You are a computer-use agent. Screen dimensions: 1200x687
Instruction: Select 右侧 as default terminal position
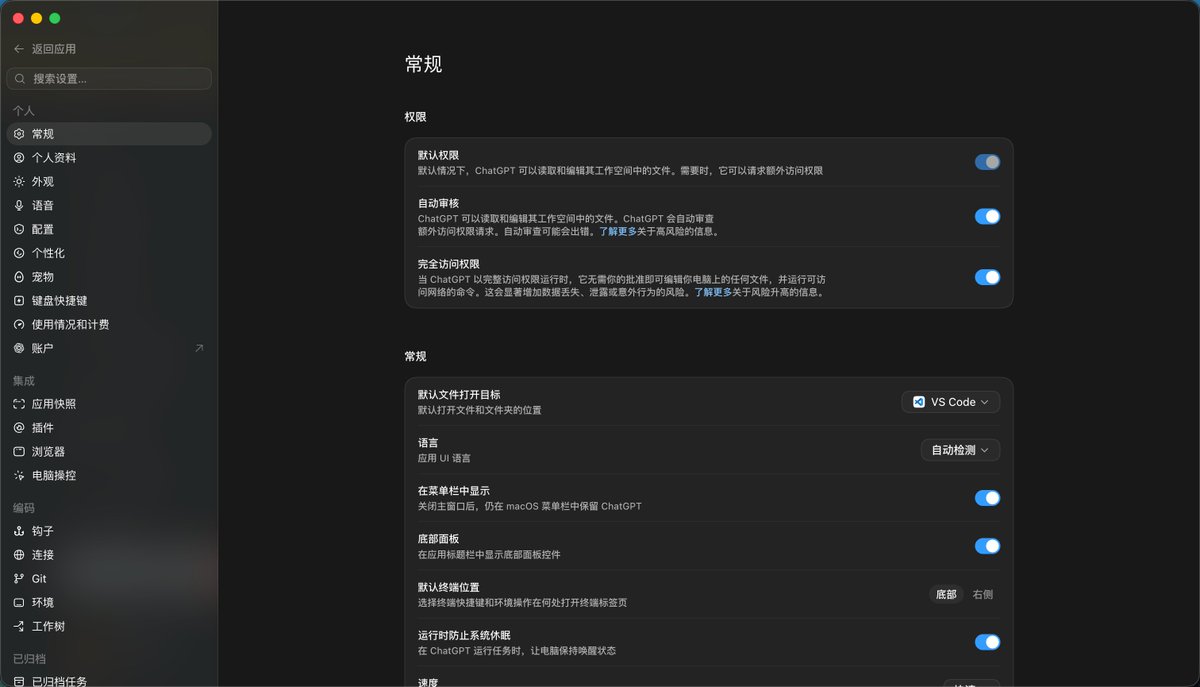pos(983,594)
